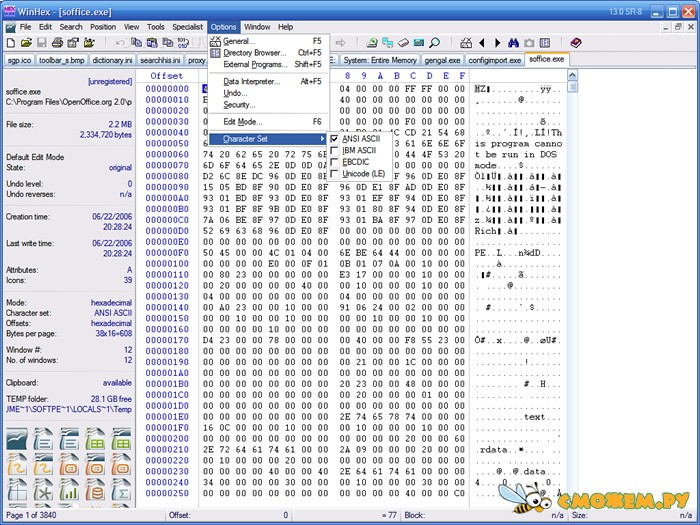Click the black Forward arrow toolbar icon
The width and height of the screenshot is (700, 525).
[x=497, y=43]
